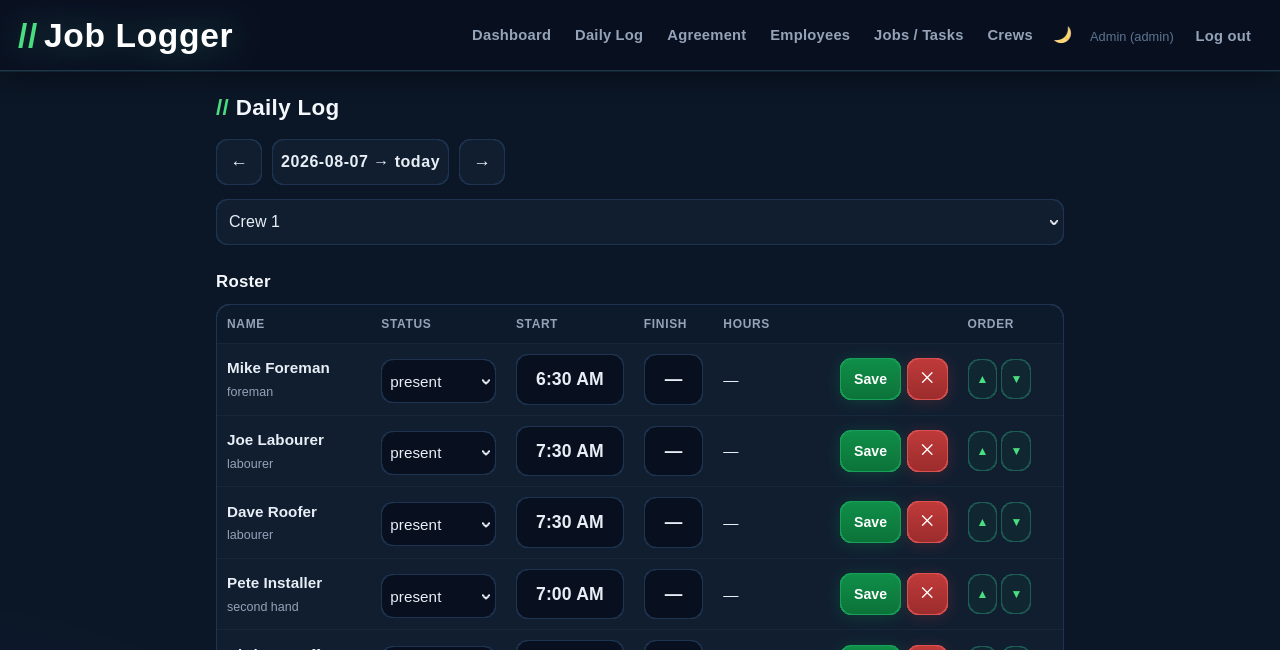
Task: Open Pete Installer's status dropdown
Action: (438, 596)
